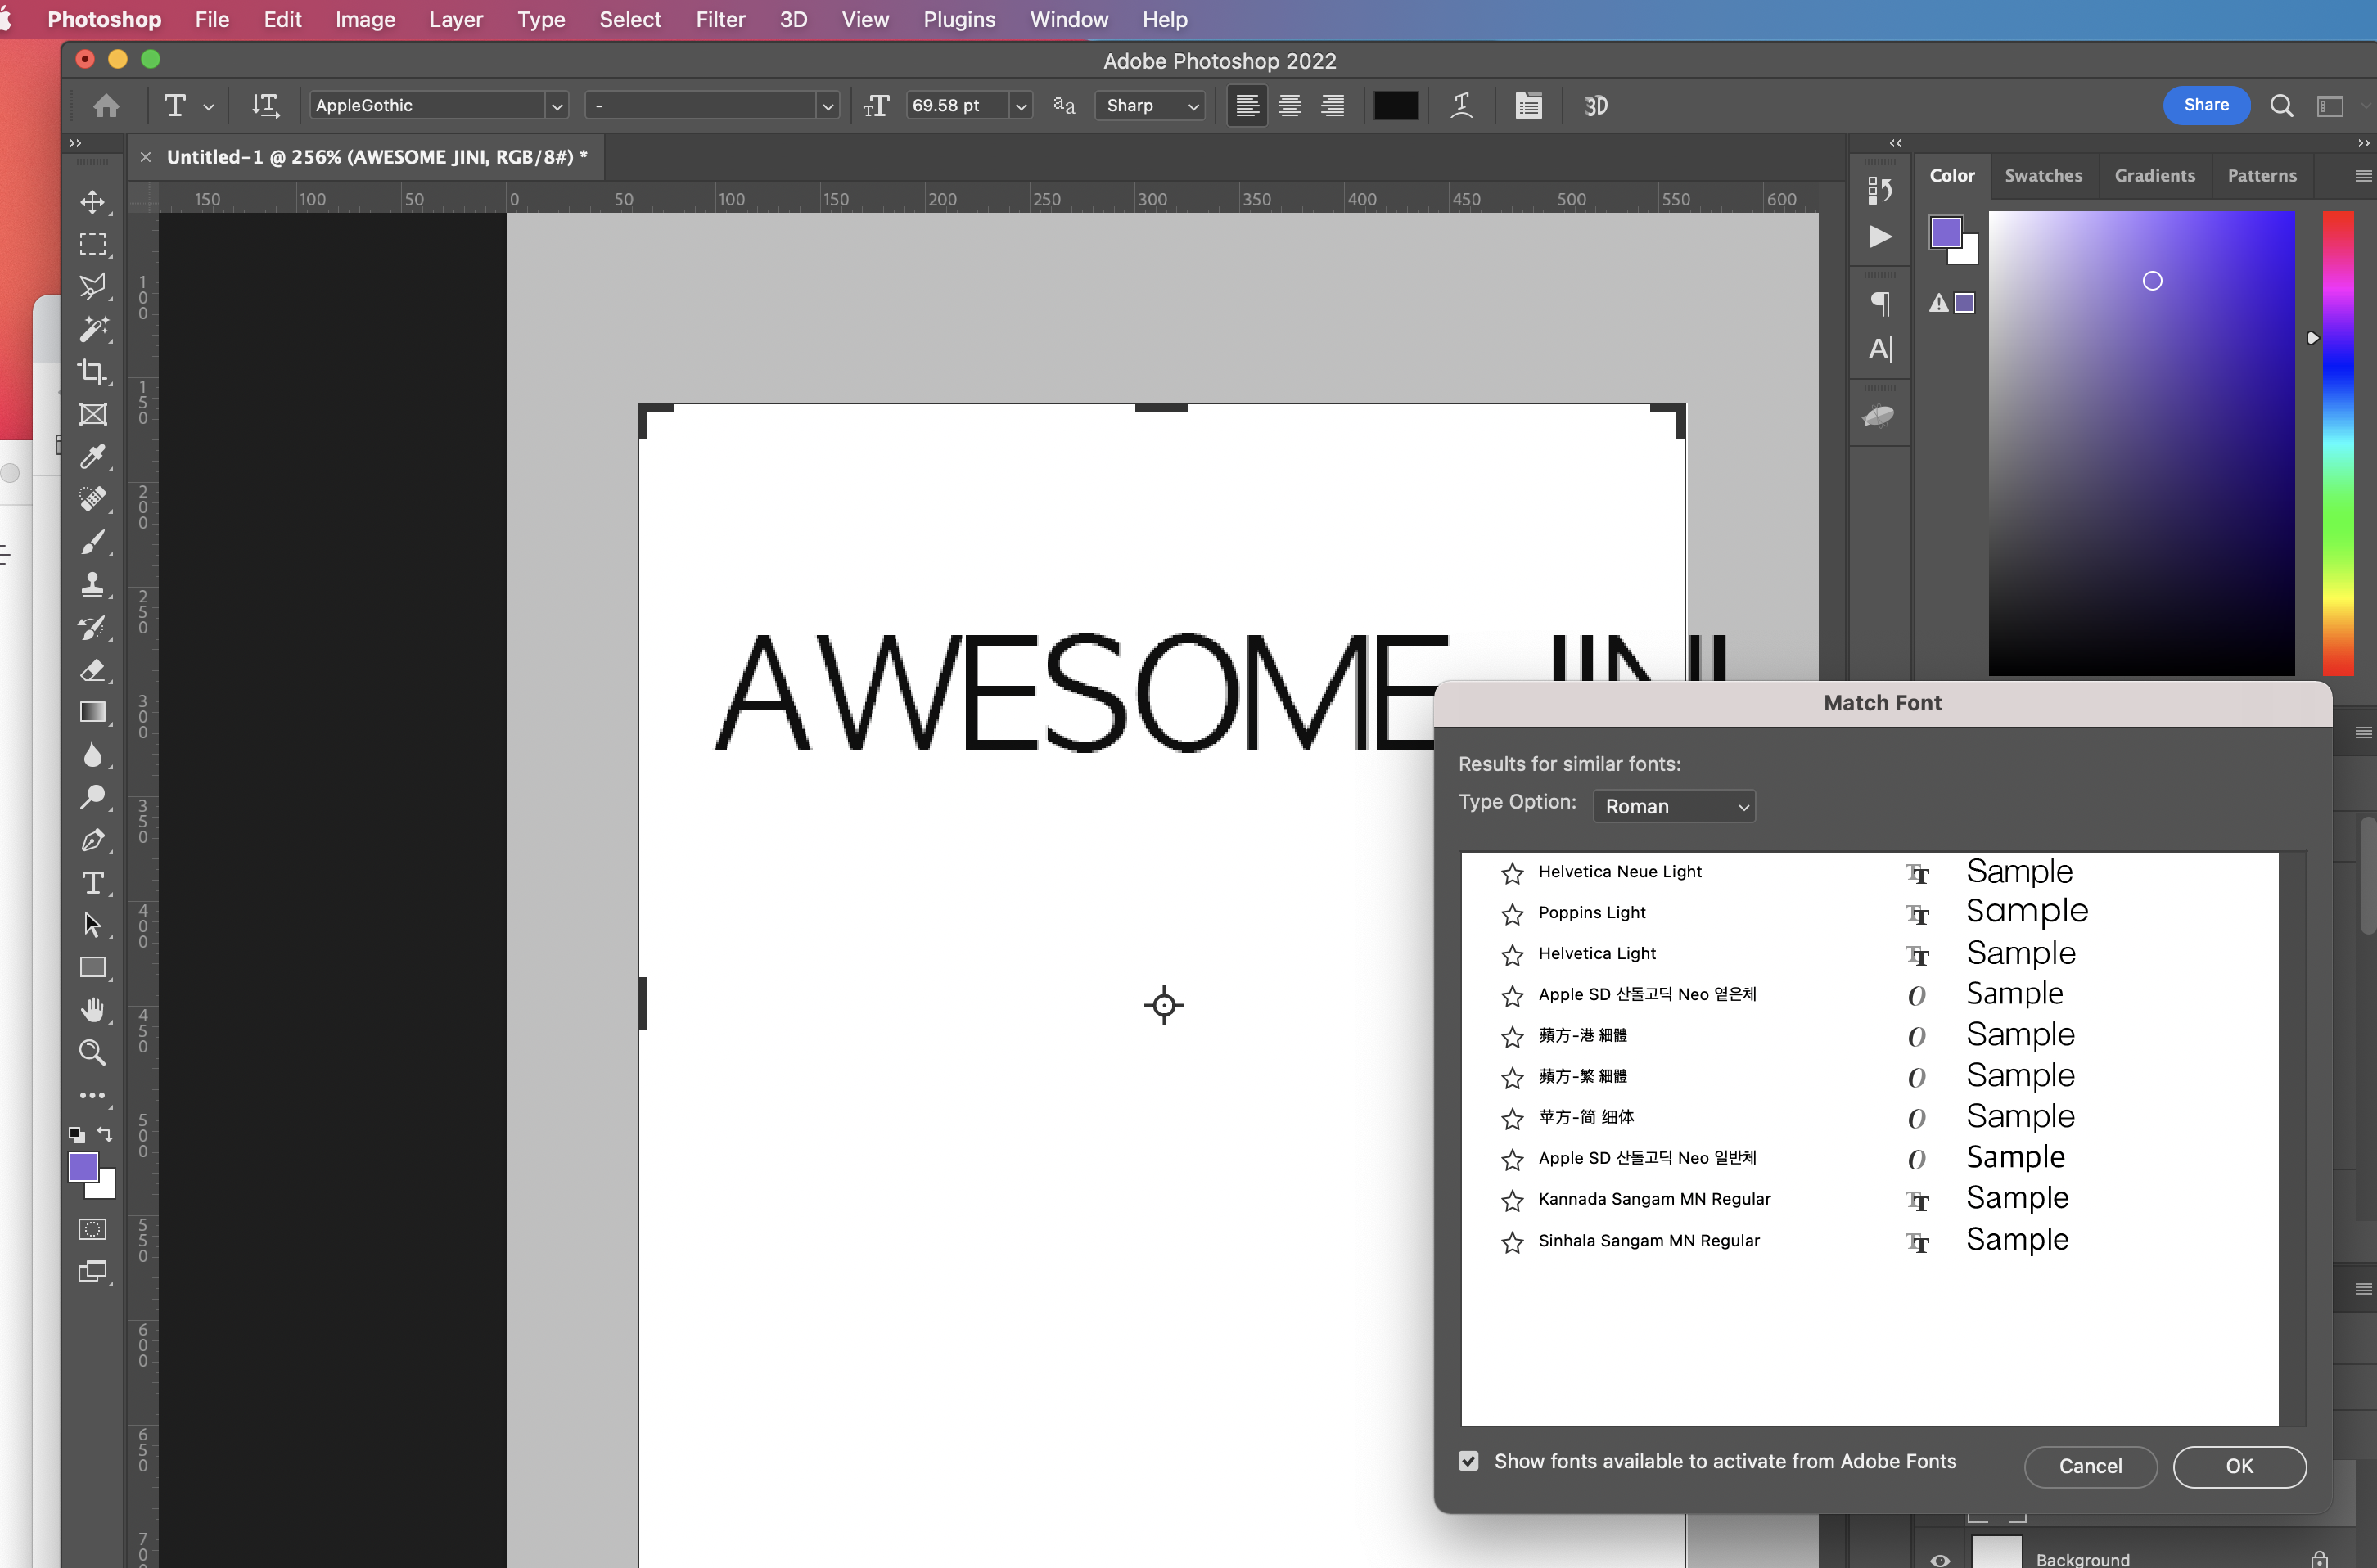This screenshot has height=1568, width=2377.
Task: Open the Filter menu
Action: point(720,19)
